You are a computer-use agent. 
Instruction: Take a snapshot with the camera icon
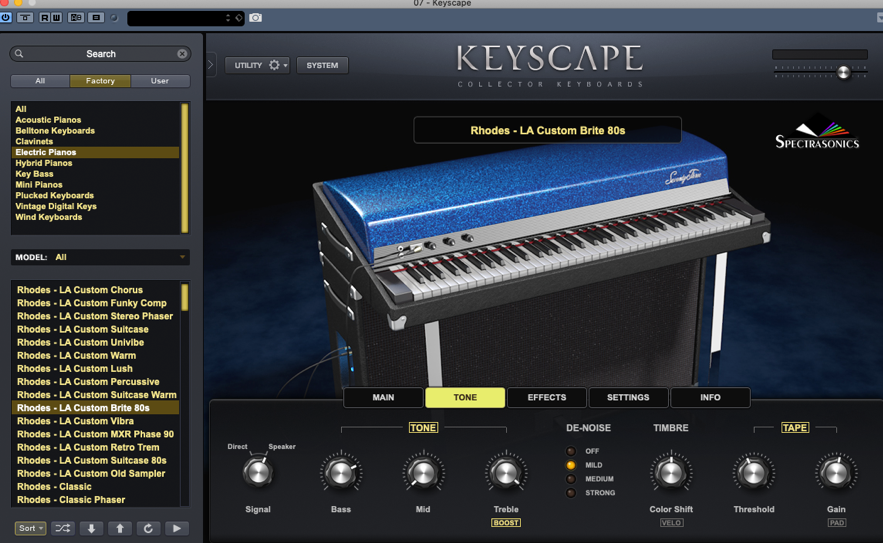point(256,18)
